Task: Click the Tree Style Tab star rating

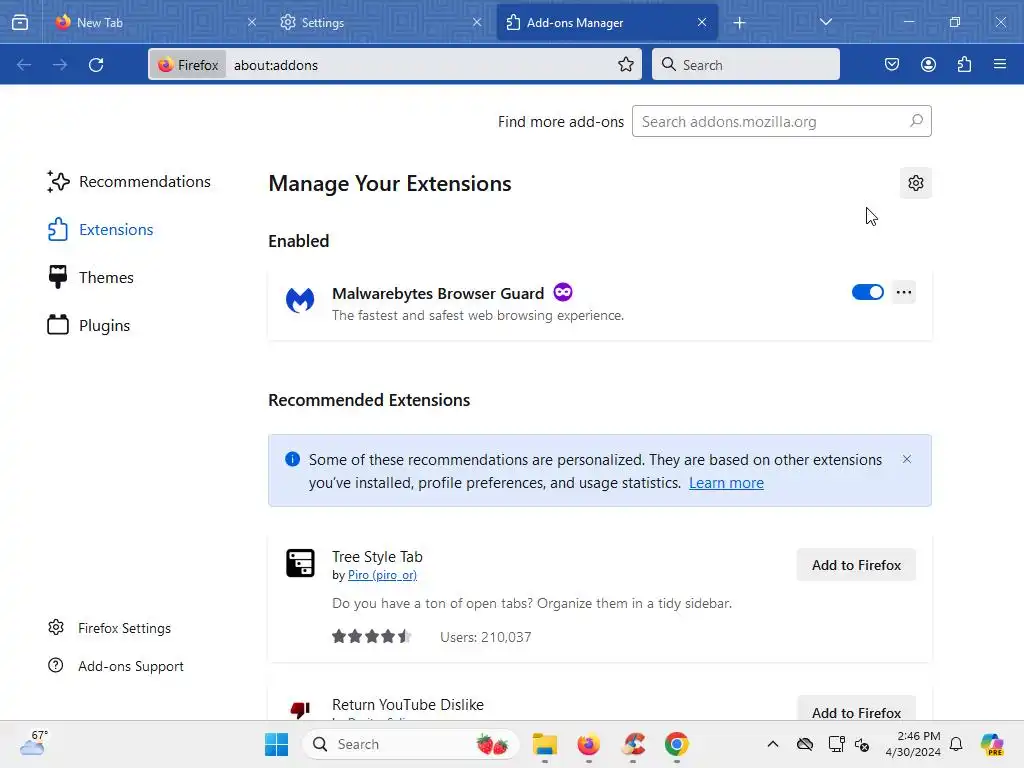Action: pos(372,636)
